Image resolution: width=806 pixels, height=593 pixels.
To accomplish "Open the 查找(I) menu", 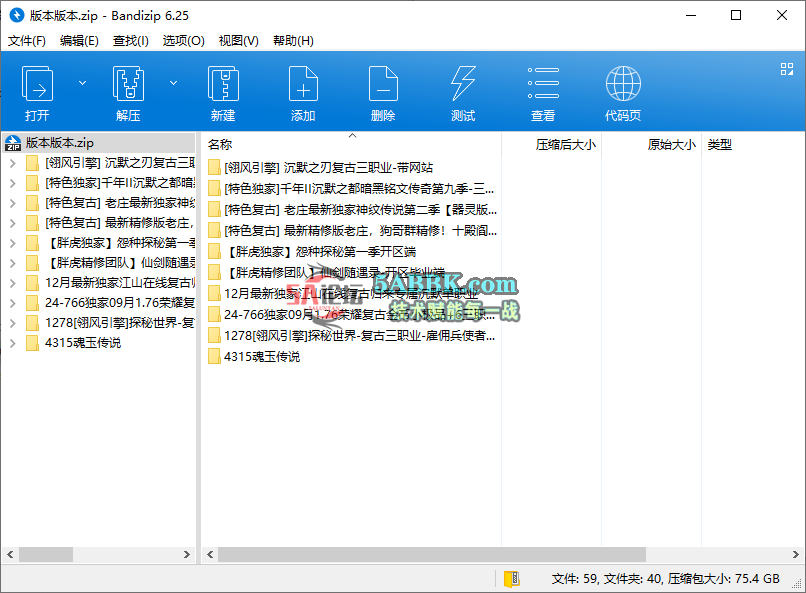I will (x=131, y=41).
